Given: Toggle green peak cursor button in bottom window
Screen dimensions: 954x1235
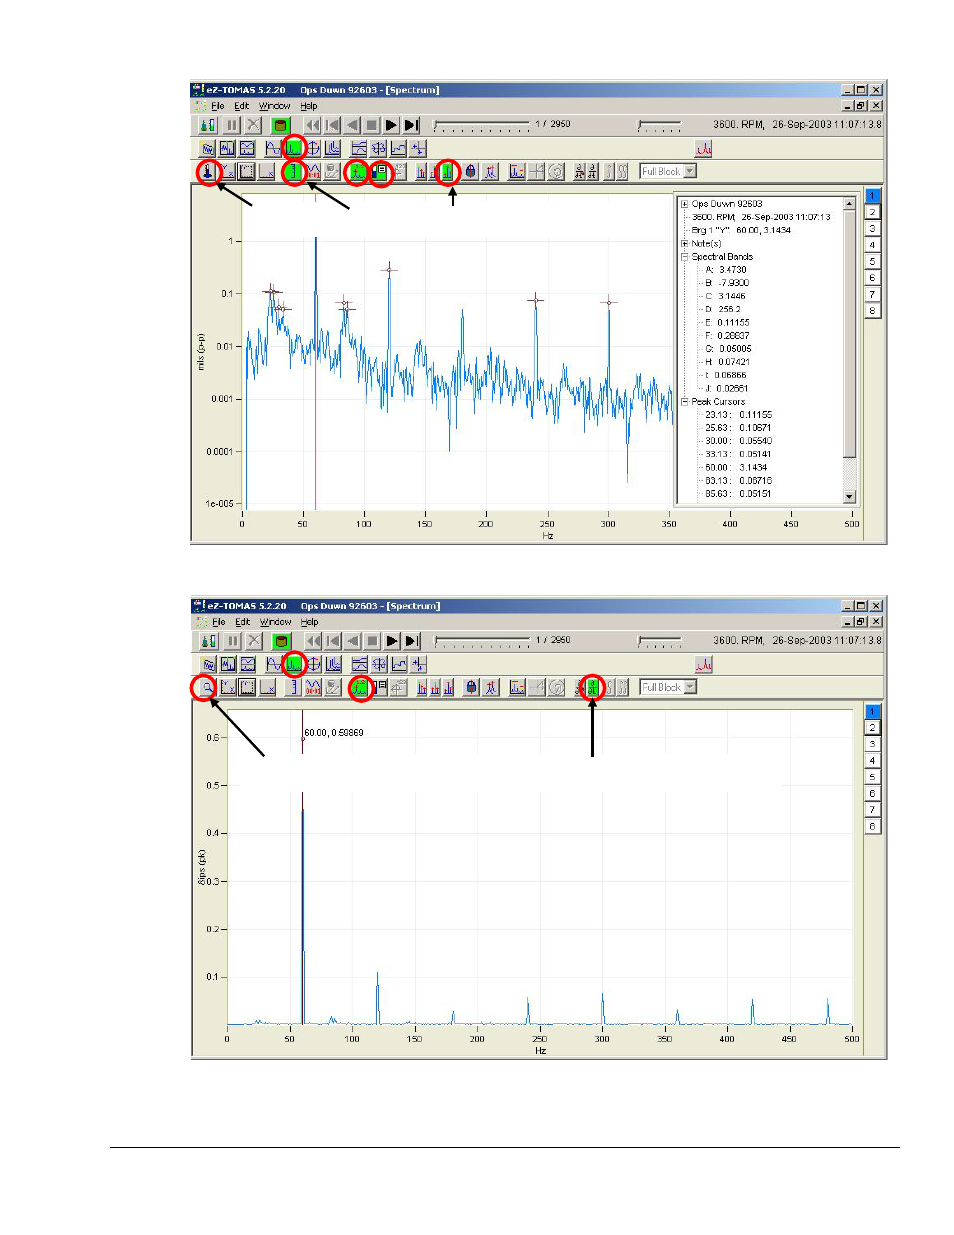Looking at the screenshot, I should [359, 688].
